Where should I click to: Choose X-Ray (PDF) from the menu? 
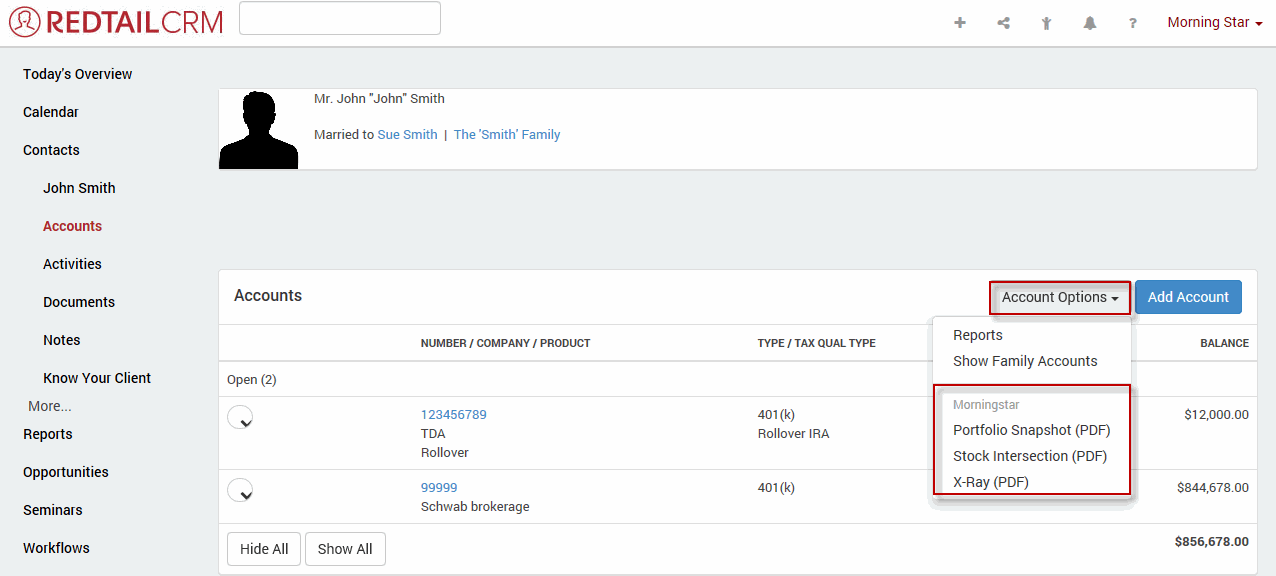[990, 482]
